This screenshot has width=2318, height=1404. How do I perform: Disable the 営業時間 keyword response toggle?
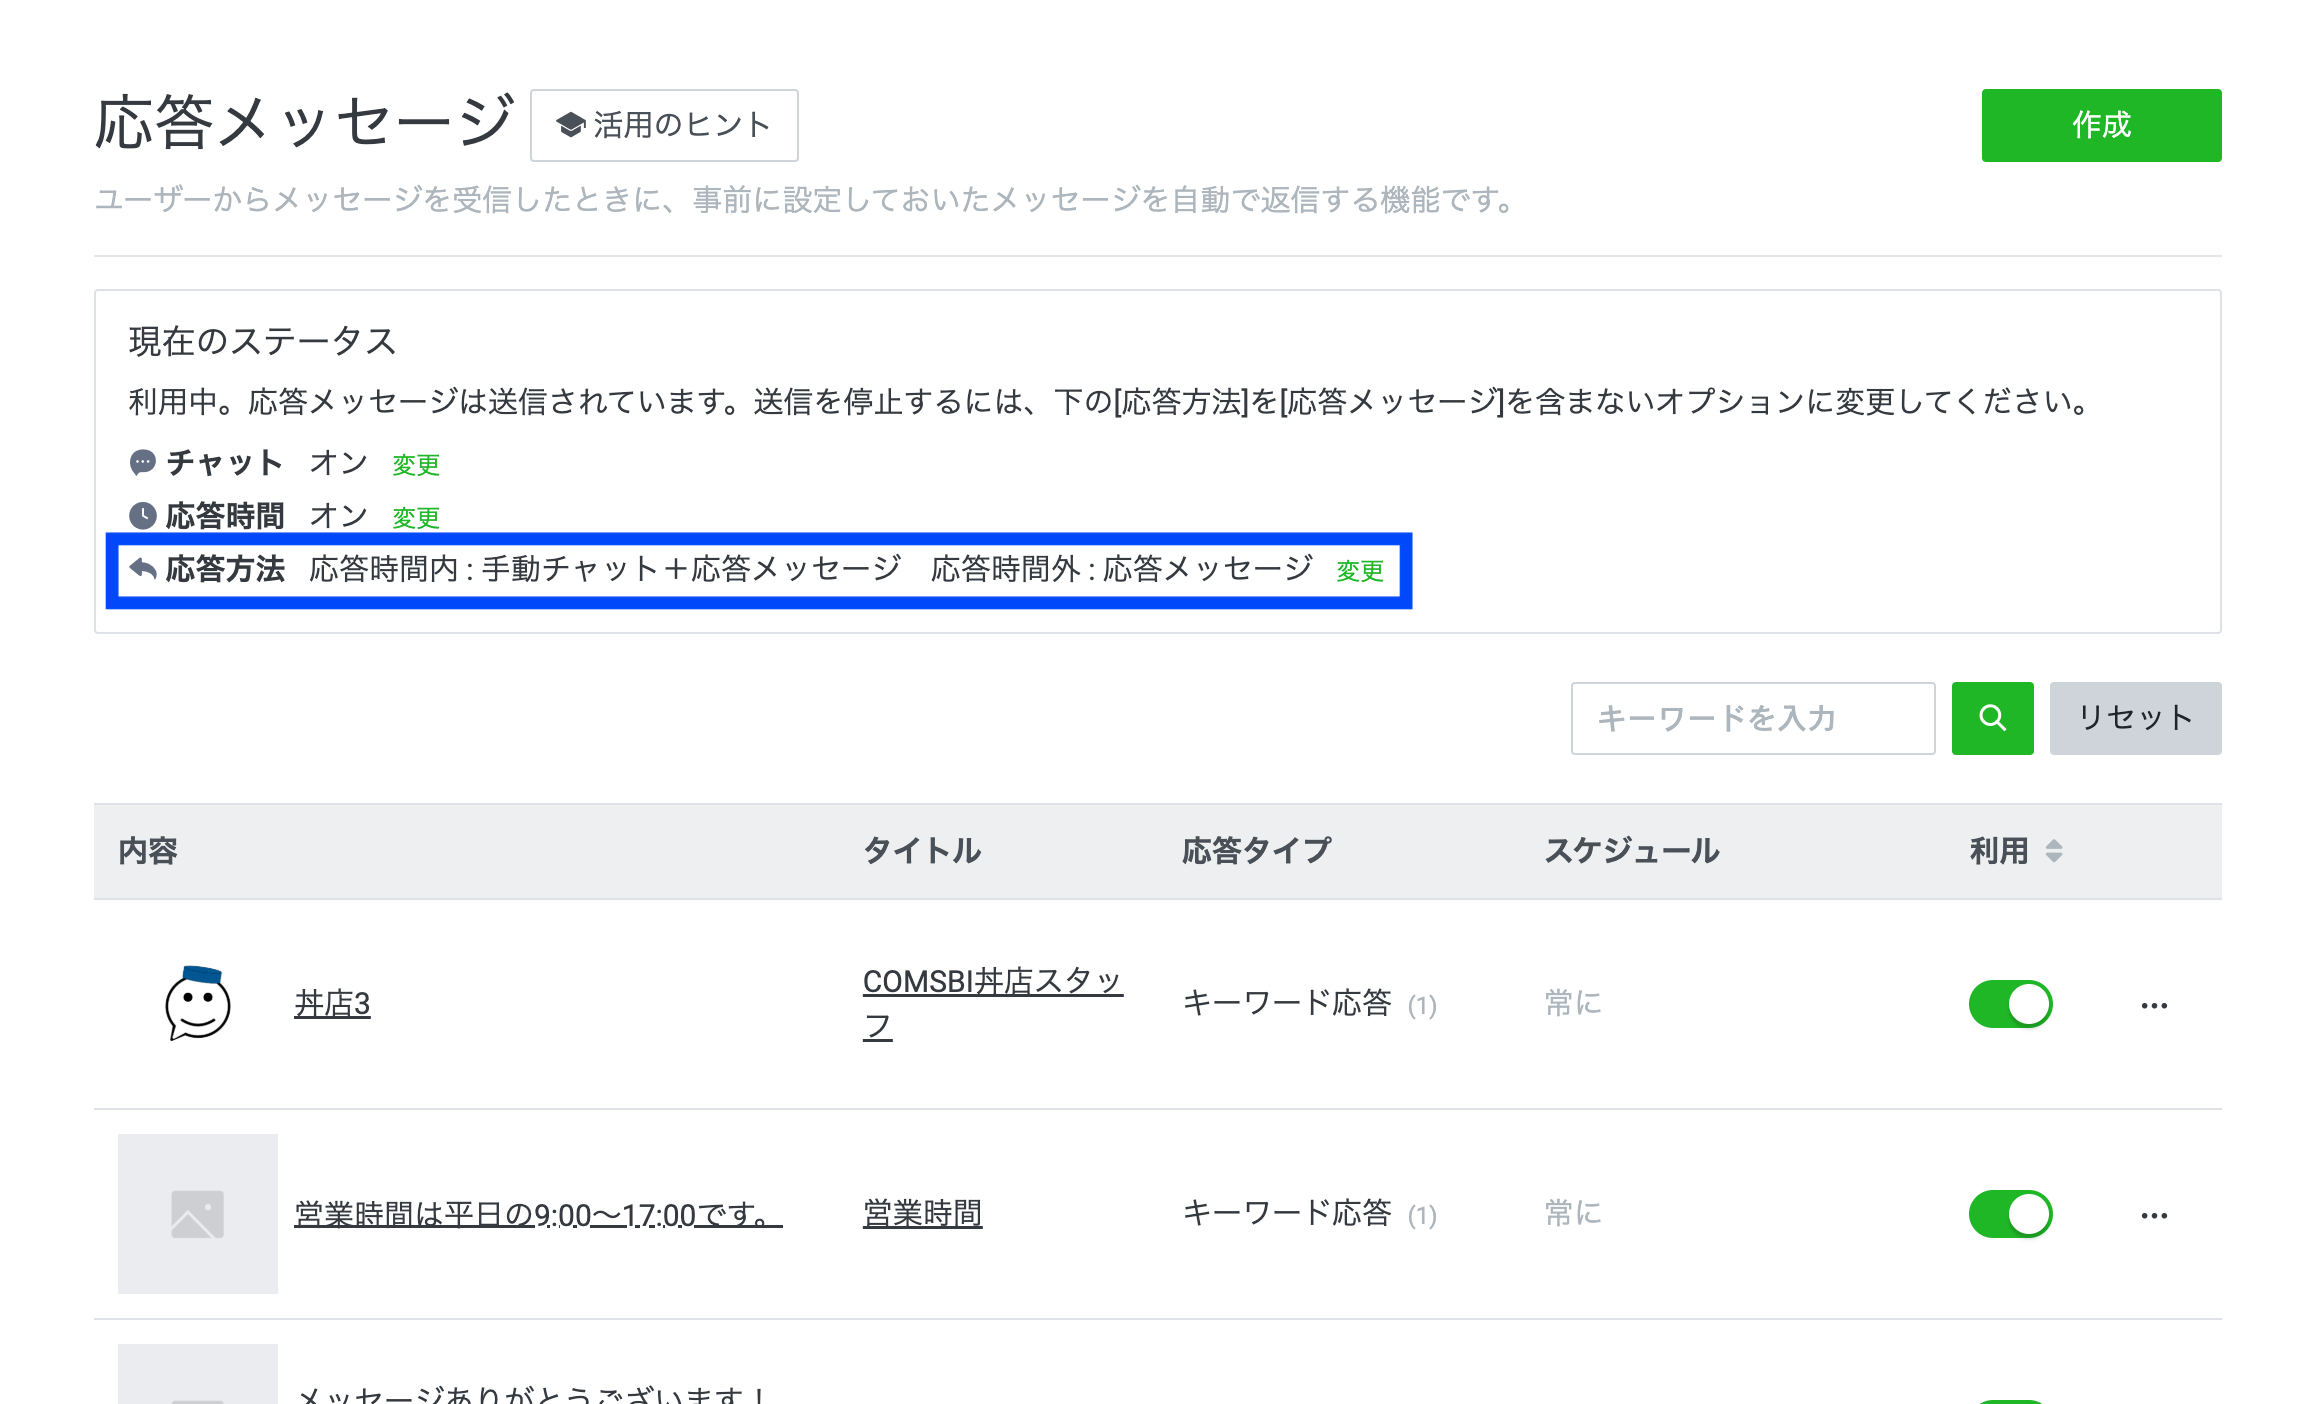click(x=2010, y=1214)
